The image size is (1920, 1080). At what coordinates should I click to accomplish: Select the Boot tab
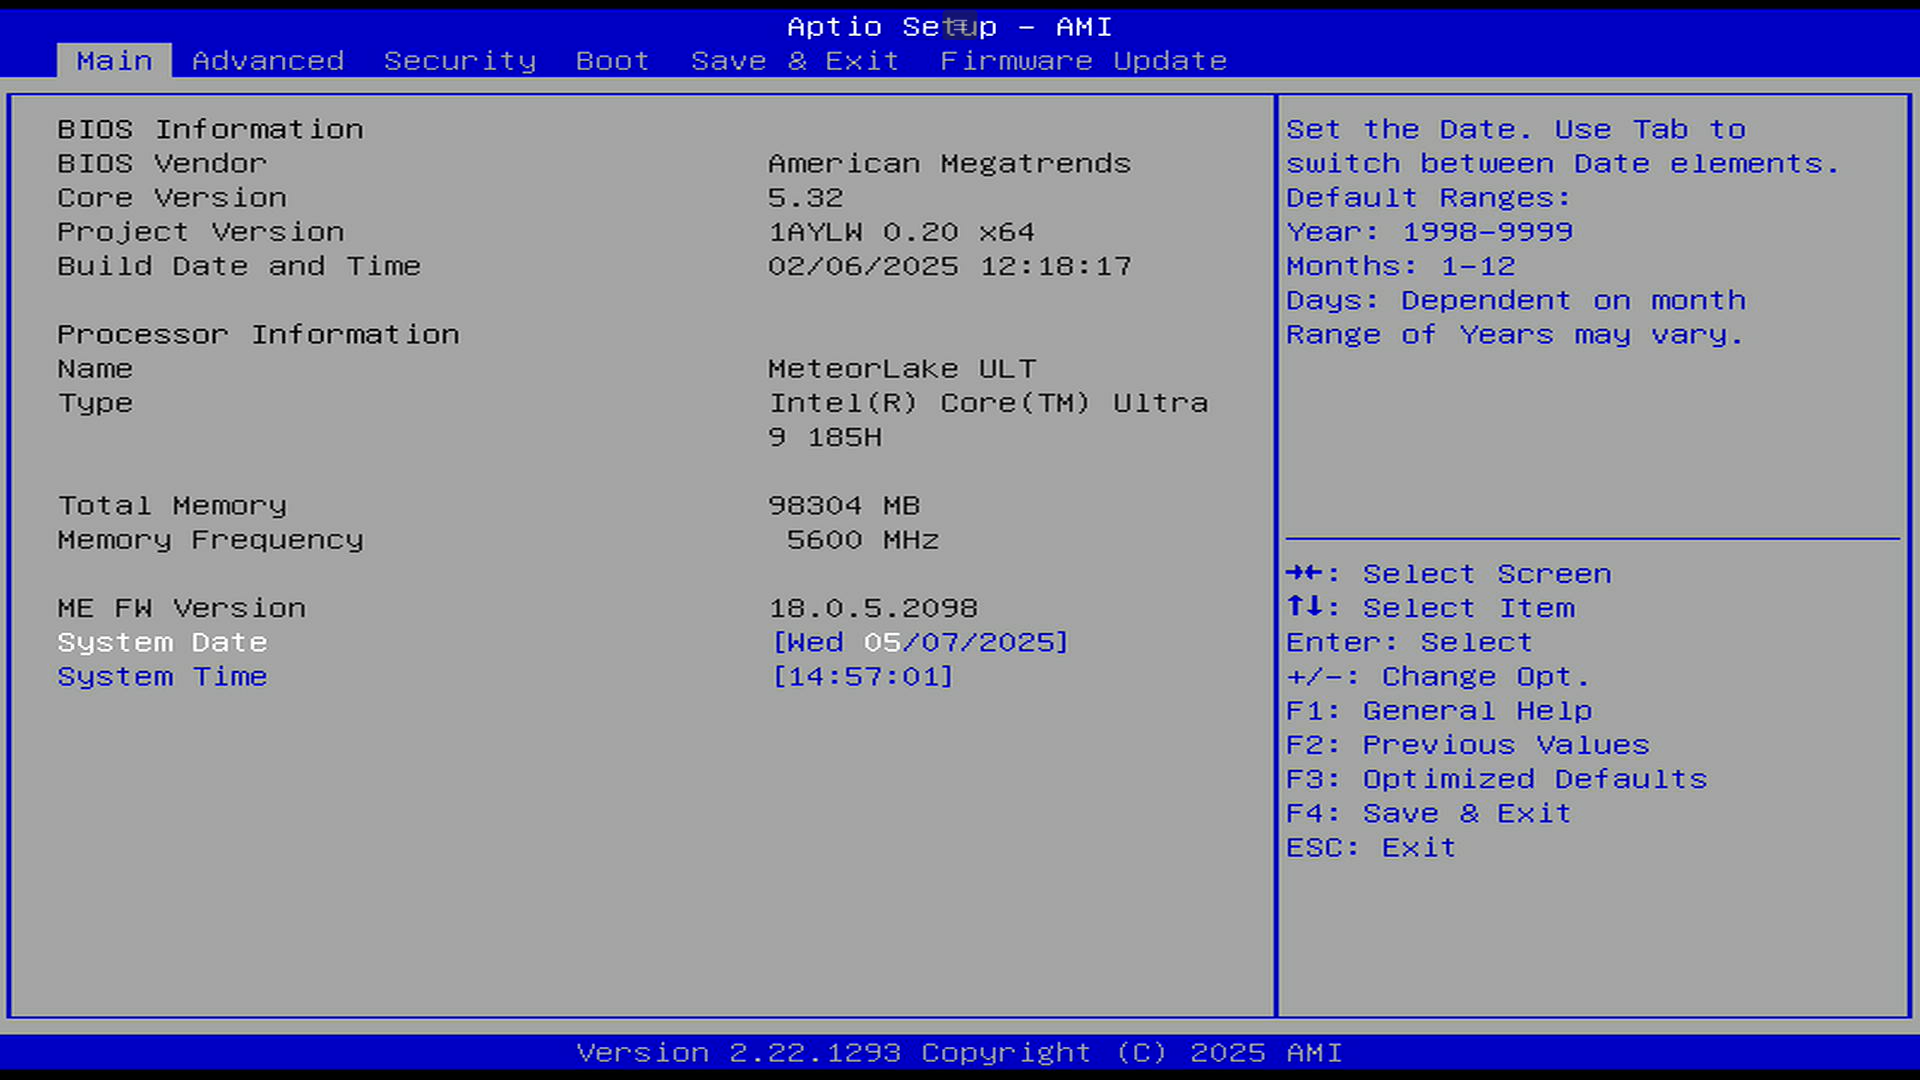click(612, 61)
